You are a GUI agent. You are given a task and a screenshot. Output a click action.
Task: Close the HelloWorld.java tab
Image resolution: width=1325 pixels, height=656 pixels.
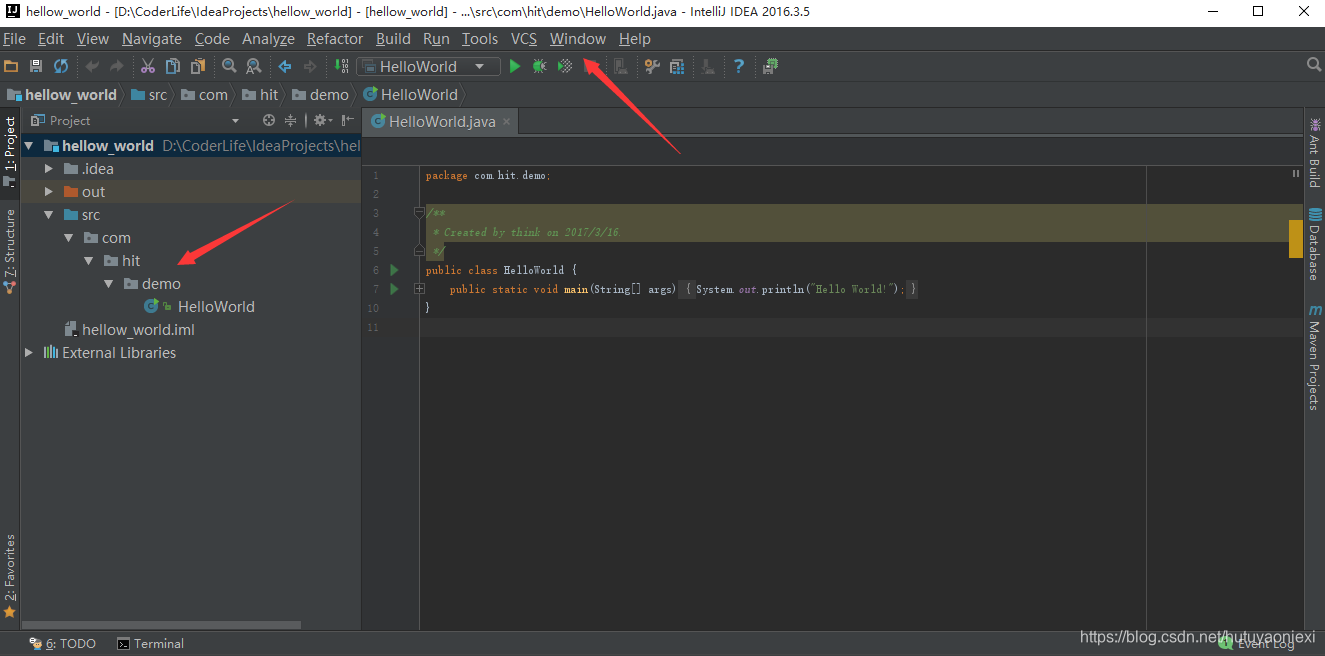point(507,122)
